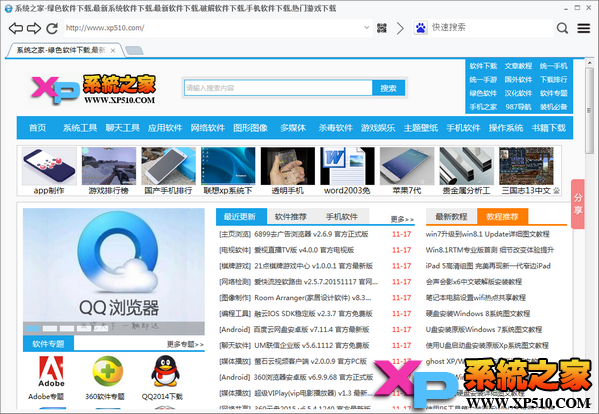Open the QR code icon
The width and height of the screenshot is (599, 414).
382,28
